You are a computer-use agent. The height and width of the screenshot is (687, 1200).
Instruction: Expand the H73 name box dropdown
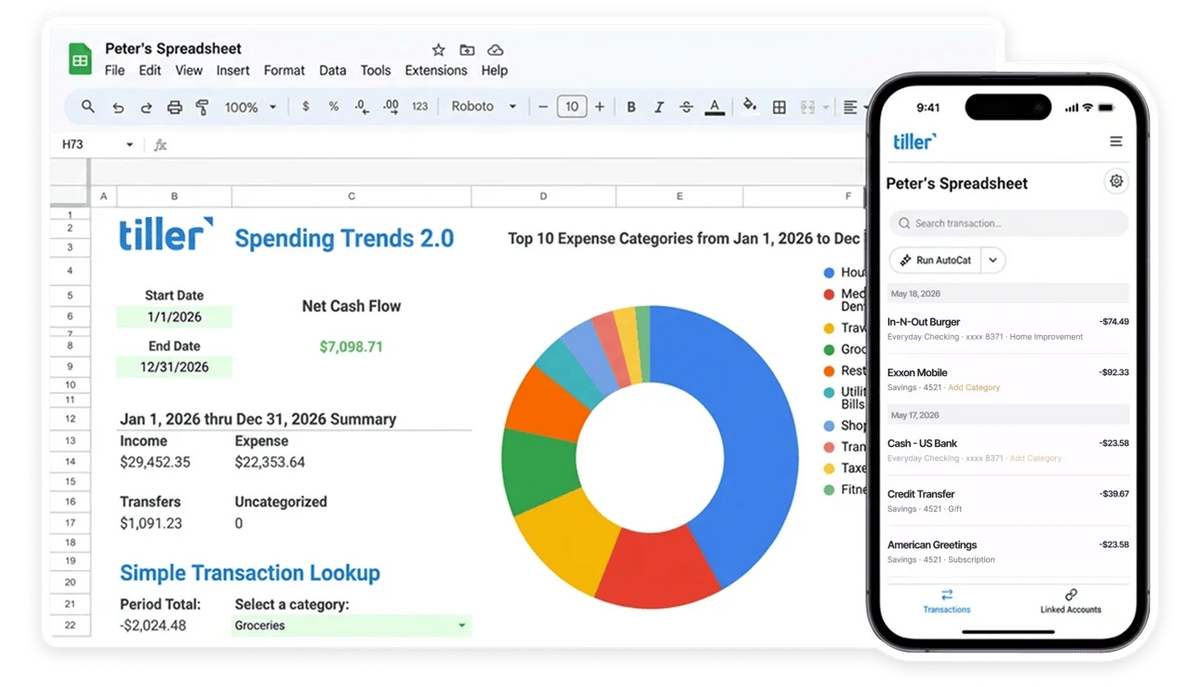(x=129, y=145)
